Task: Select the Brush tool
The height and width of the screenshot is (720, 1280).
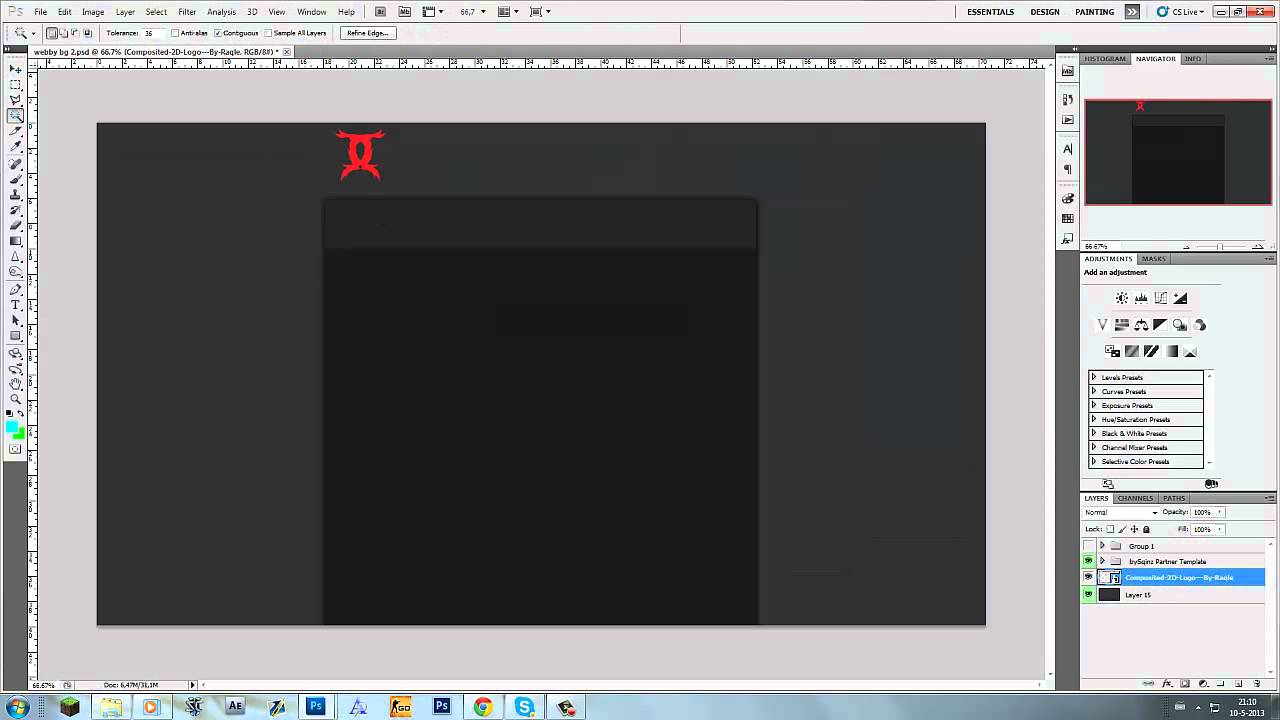Action: point(15,178)
